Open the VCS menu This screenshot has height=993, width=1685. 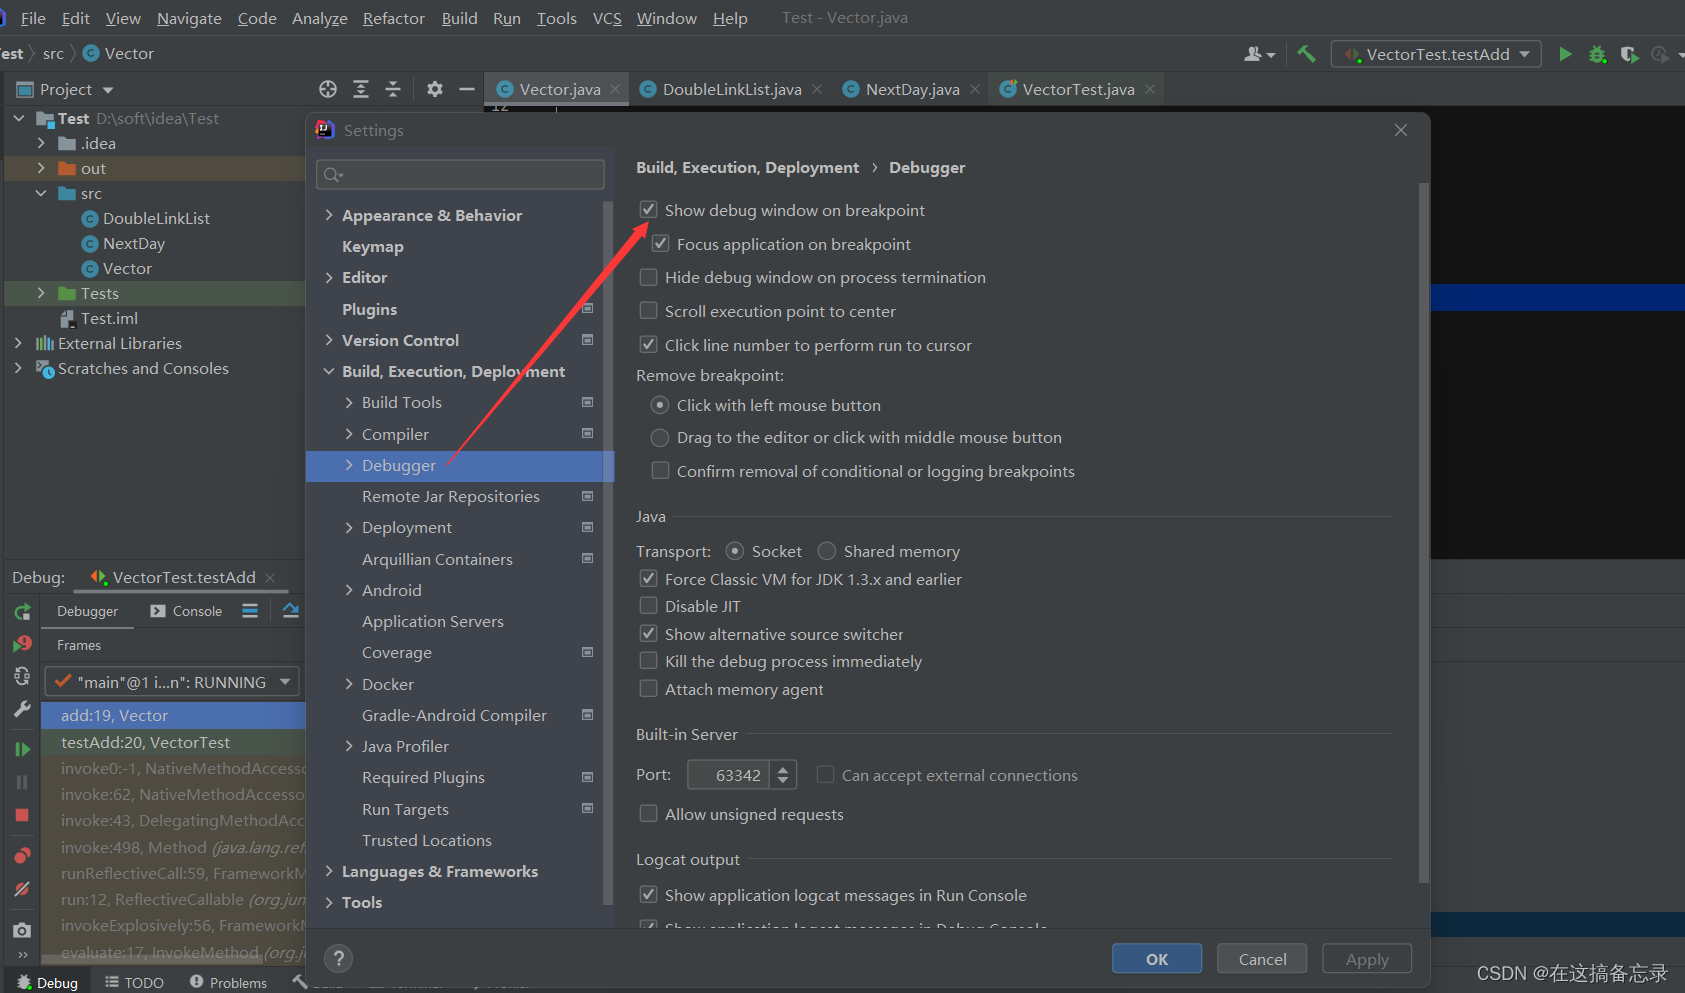606,17
